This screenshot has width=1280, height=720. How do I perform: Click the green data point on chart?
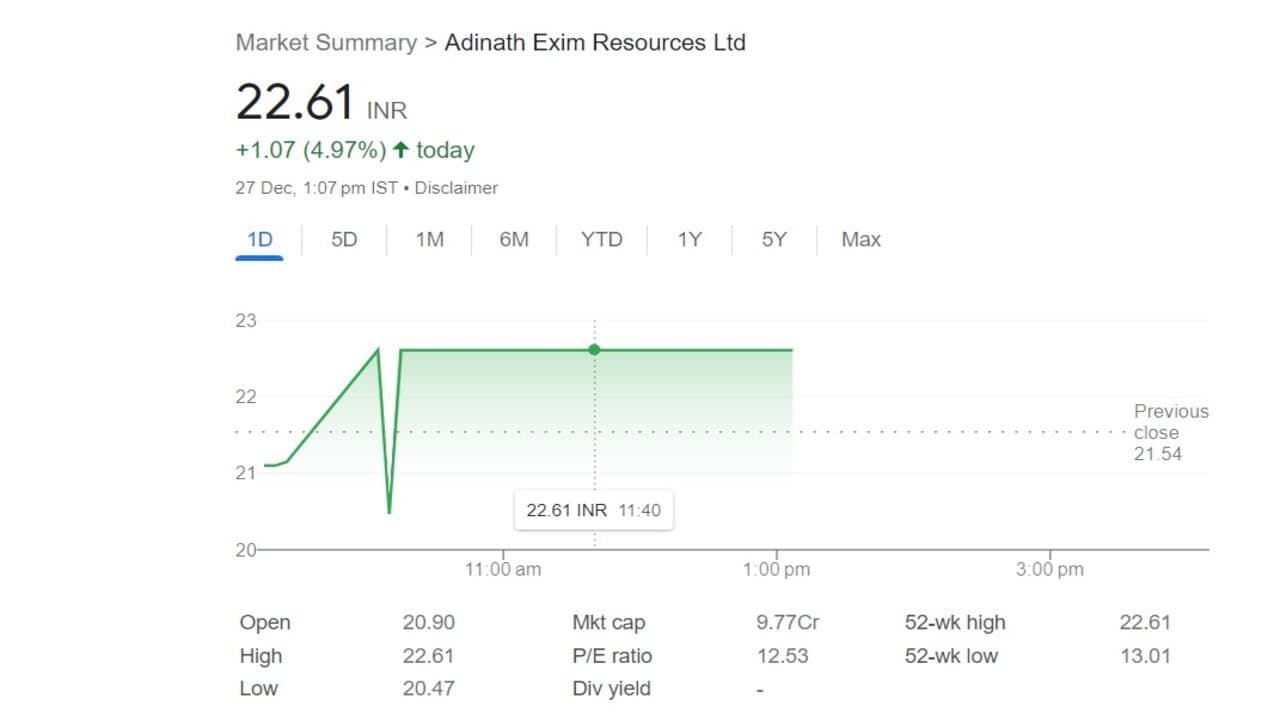pyautogui.click(x=595, y=350)
